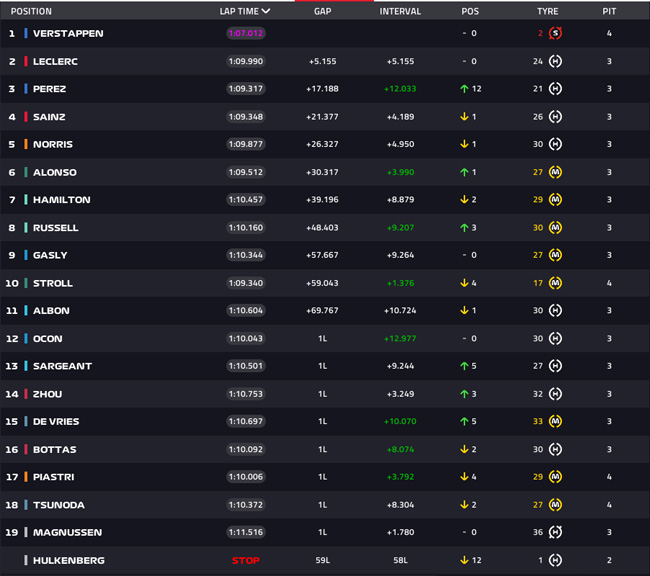Click the medium tyre icon for Hamilton
The height and width of the screenshot is (576, 650).
pyautogui.click(x=555, y=200)
